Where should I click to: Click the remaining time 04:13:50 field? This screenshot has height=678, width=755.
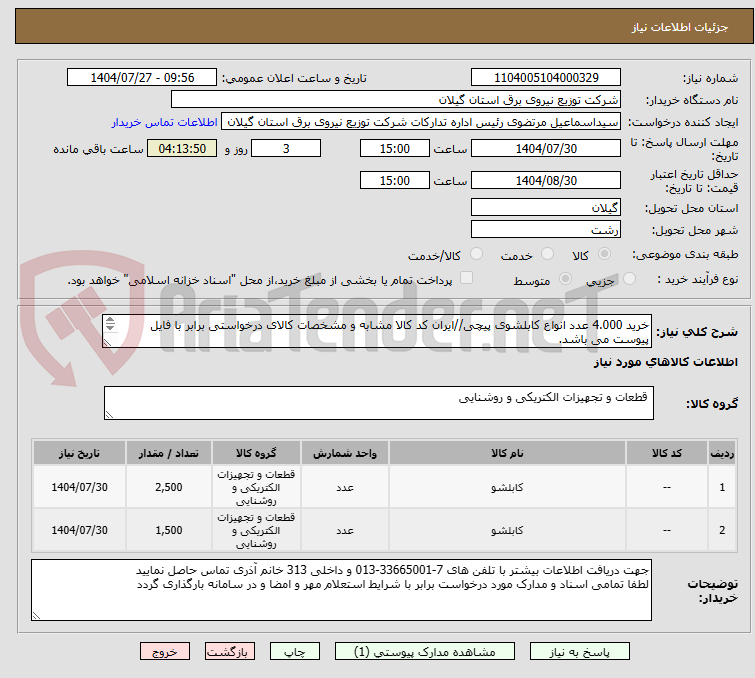pyautogui.click(x=182, y=148)
